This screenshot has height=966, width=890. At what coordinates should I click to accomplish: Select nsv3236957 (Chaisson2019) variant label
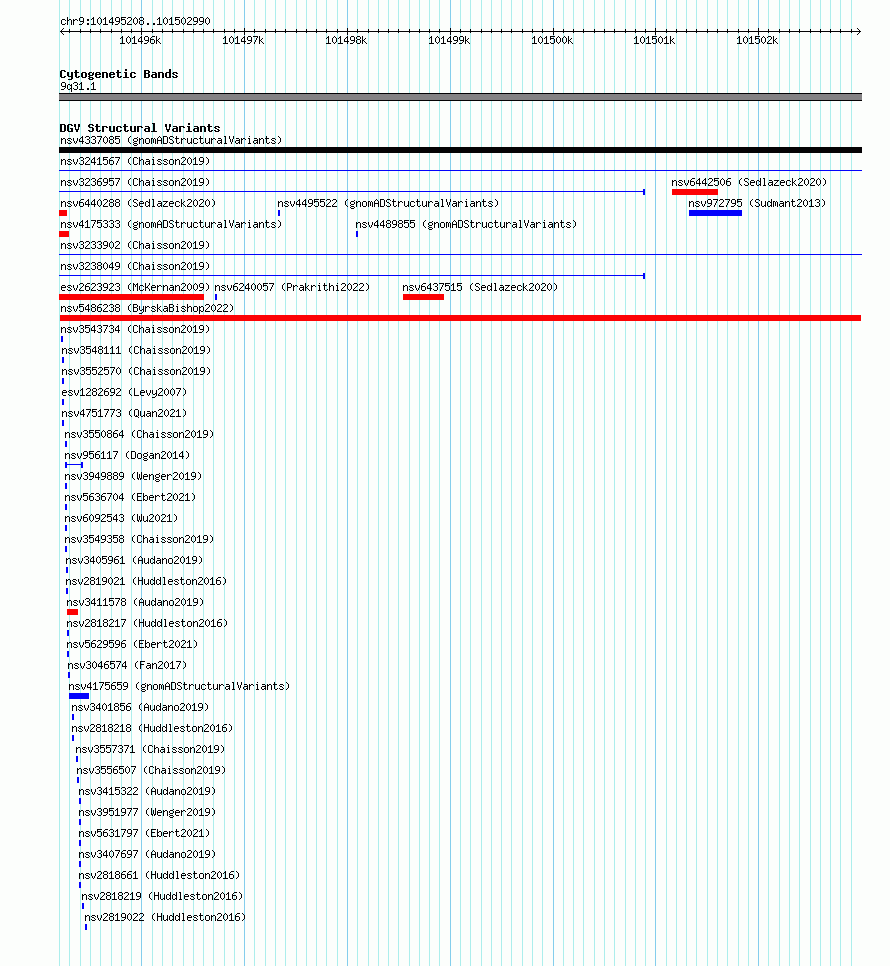(x=135, y=182)
